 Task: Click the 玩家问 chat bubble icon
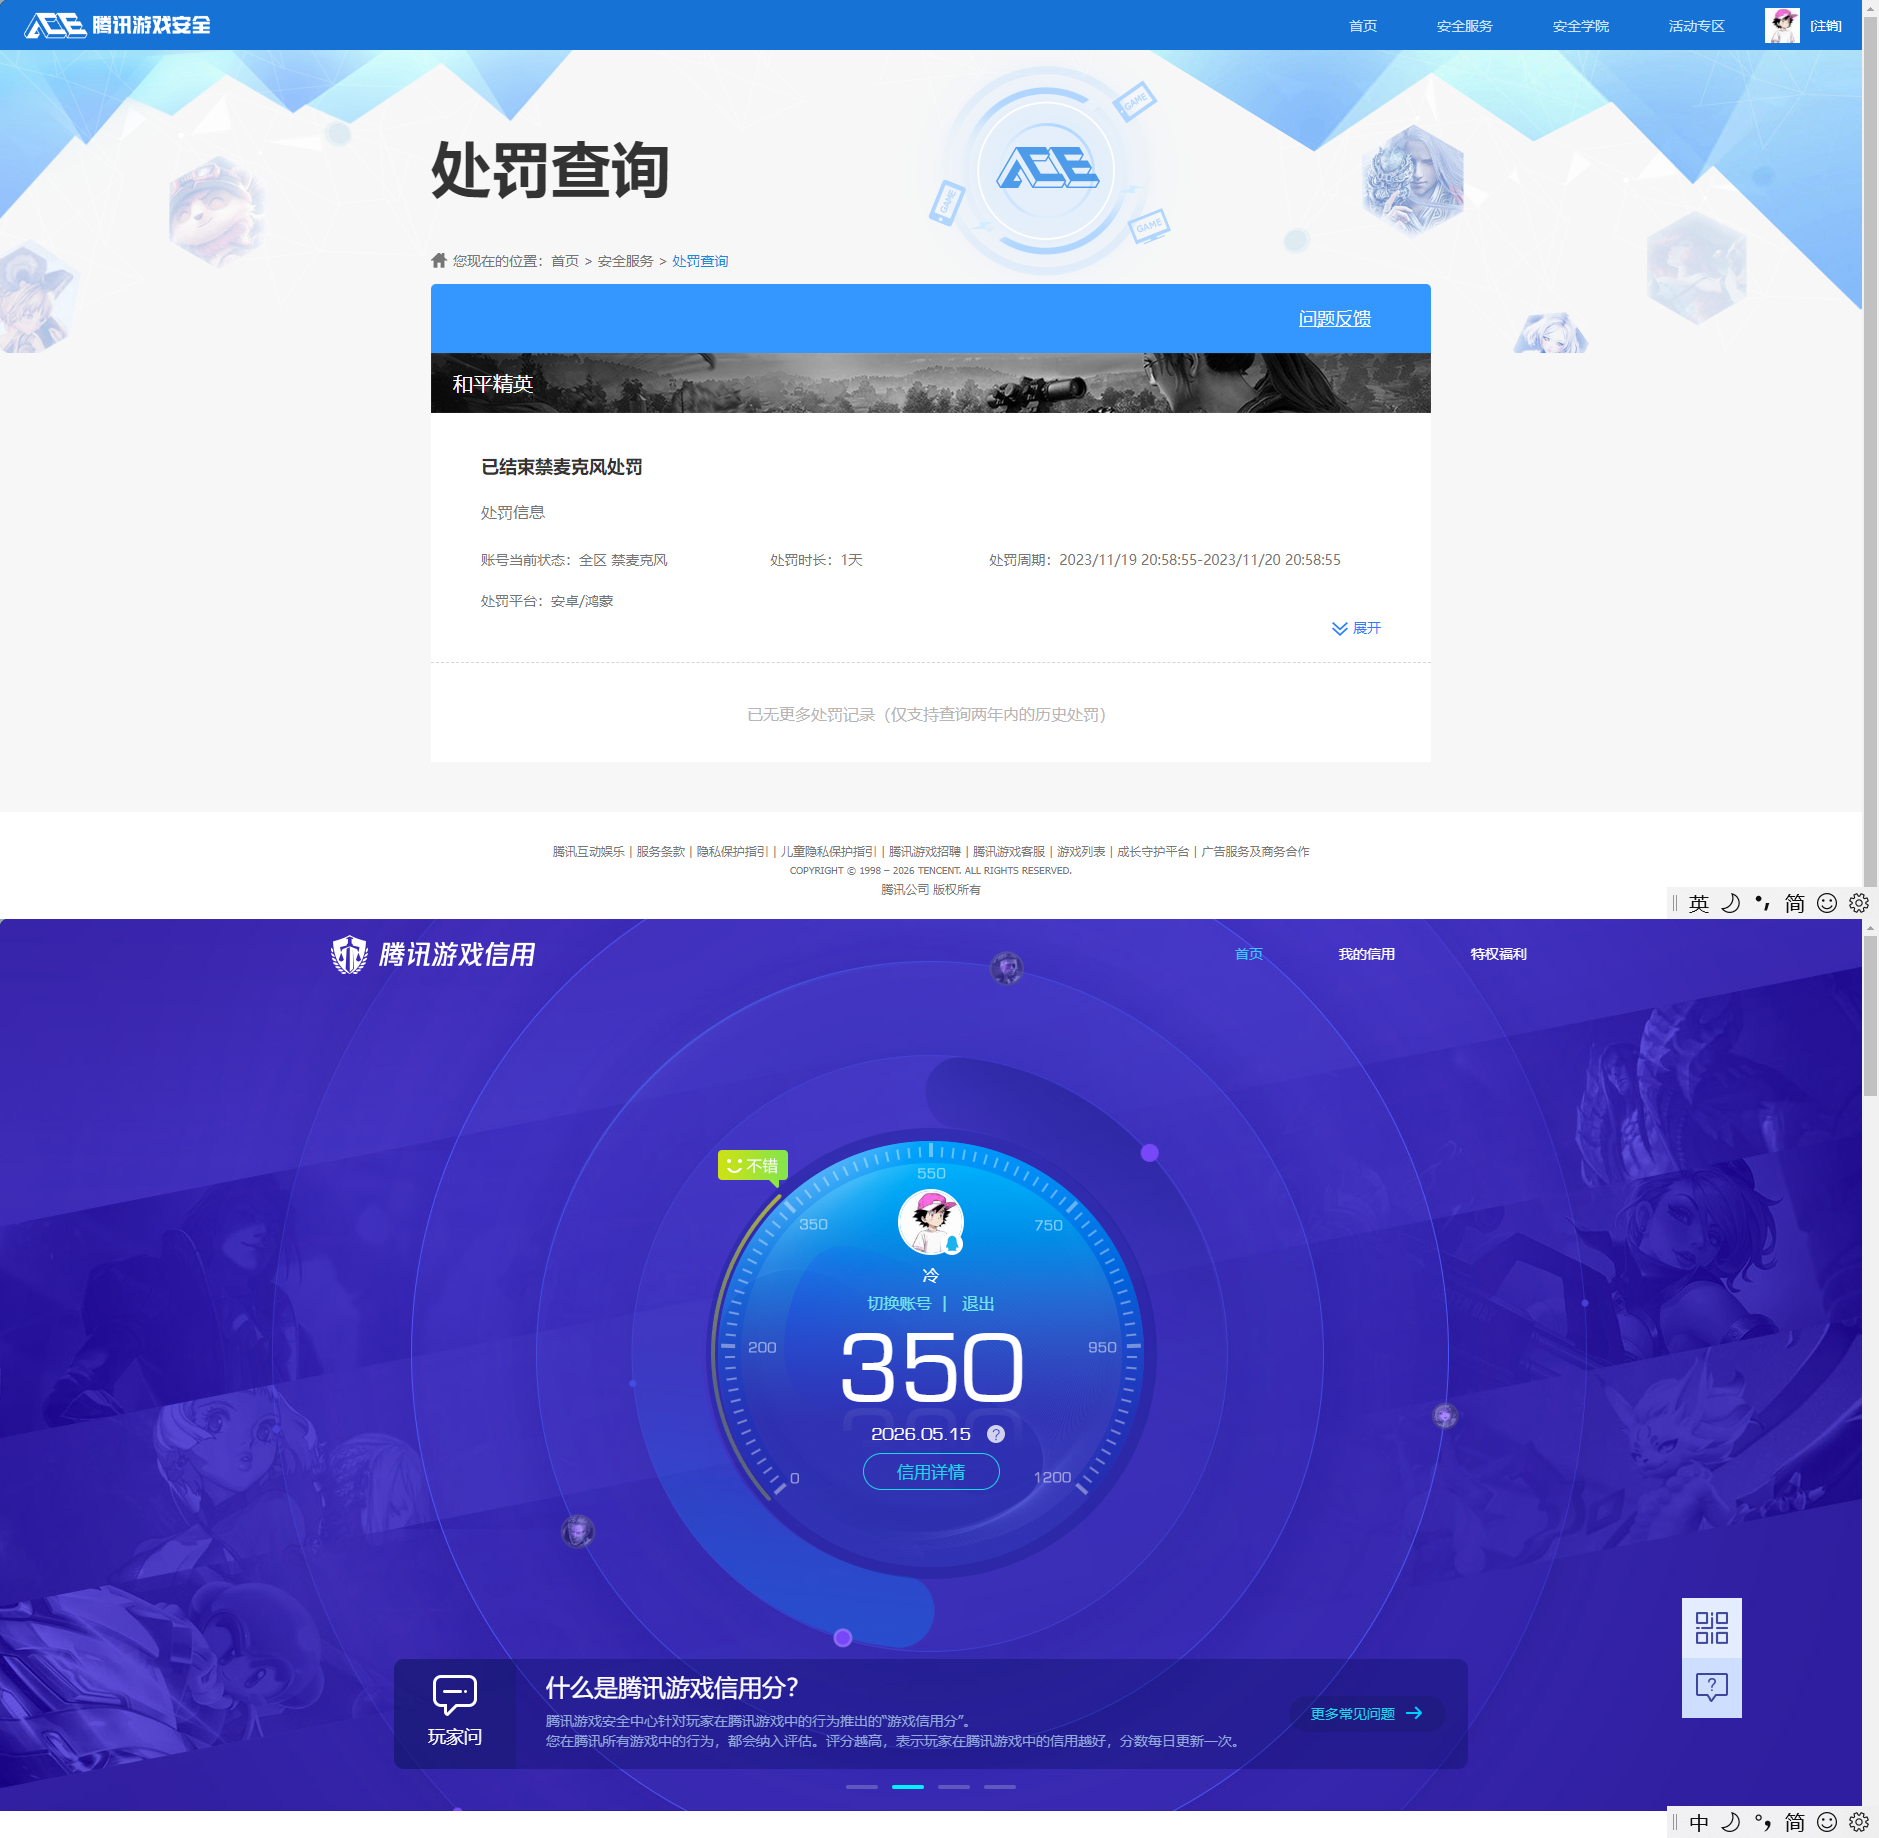(455, 1694)
